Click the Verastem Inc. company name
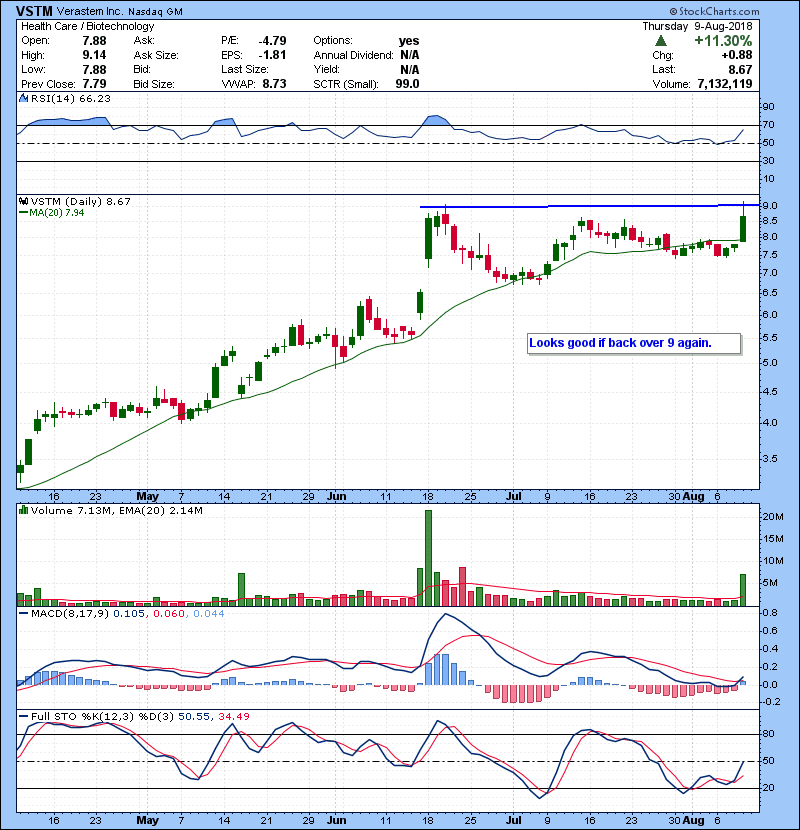This screenshot has width=800, height=830. 88,11
